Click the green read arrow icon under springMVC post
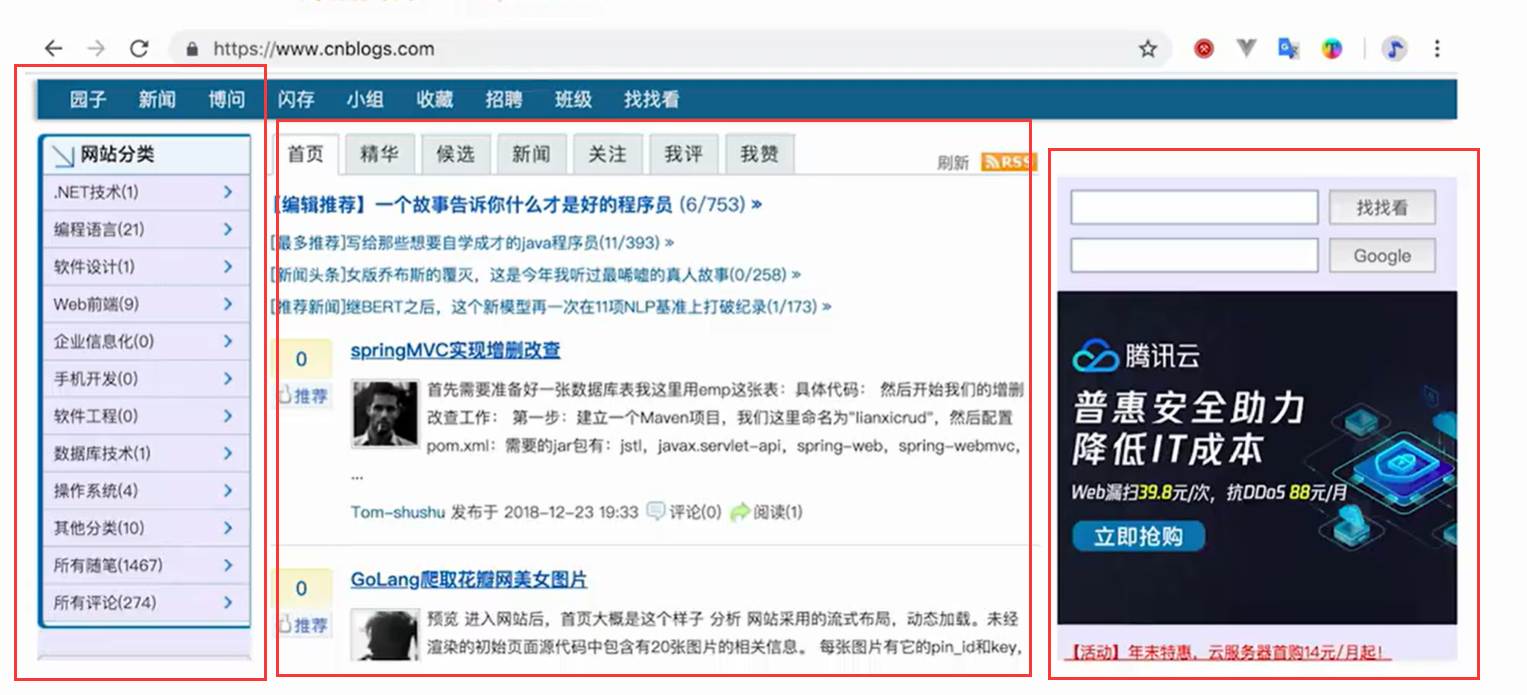Viewport: 1527px width, 695px height. point(739,512)
